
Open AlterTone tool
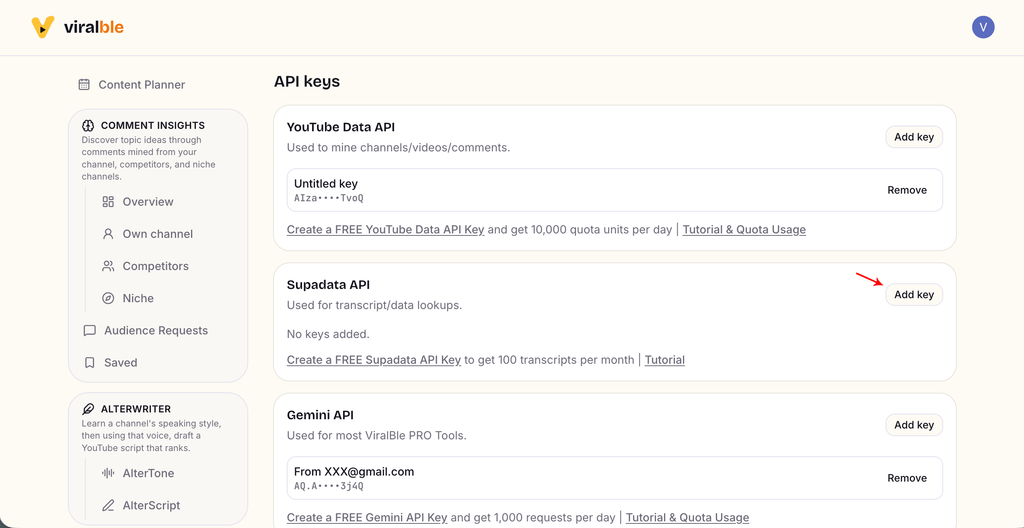tap(148, 473)
